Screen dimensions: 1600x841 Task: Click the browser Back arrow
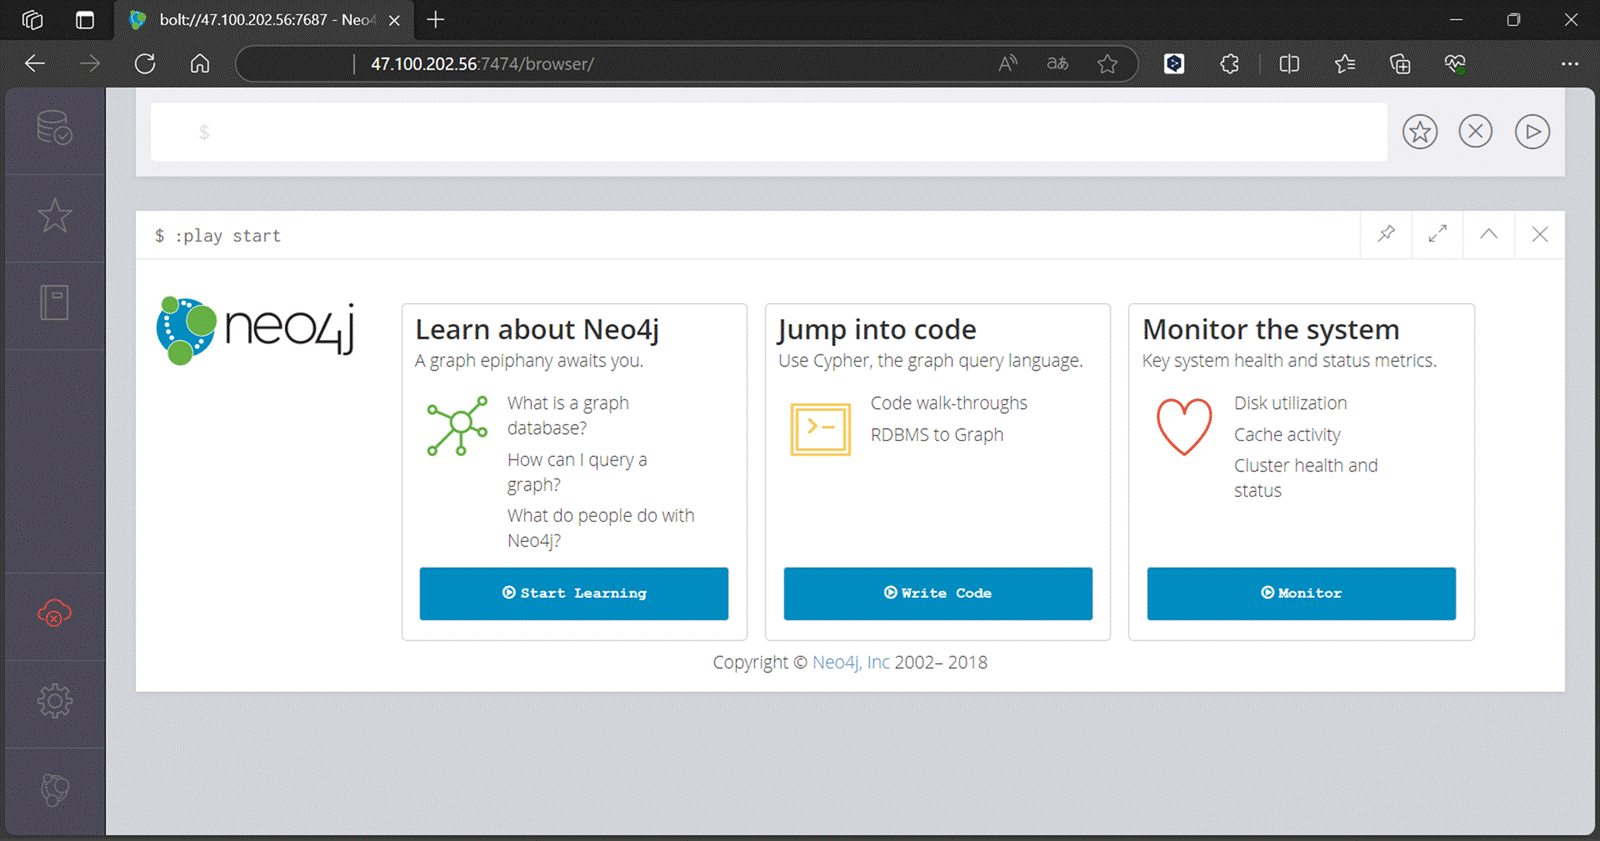tap(35, 64)
